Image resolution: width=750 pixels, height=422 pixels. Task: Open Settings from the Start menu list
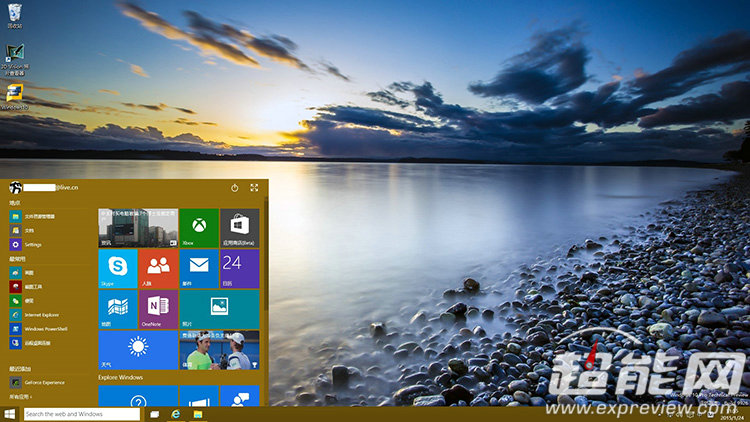pos(32,244)
